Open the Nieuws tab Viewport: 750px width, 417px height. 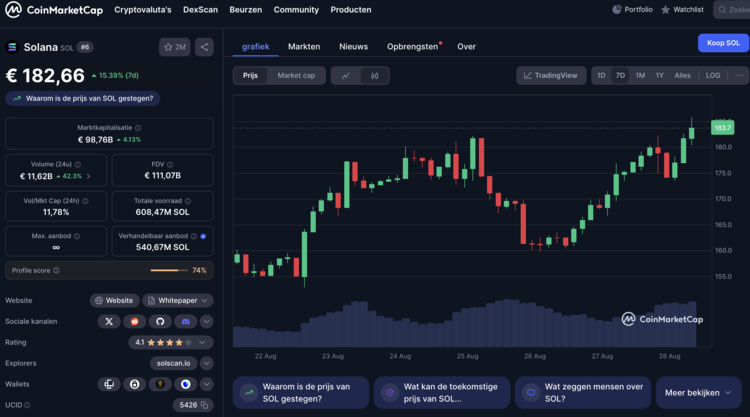click(353, 47)
